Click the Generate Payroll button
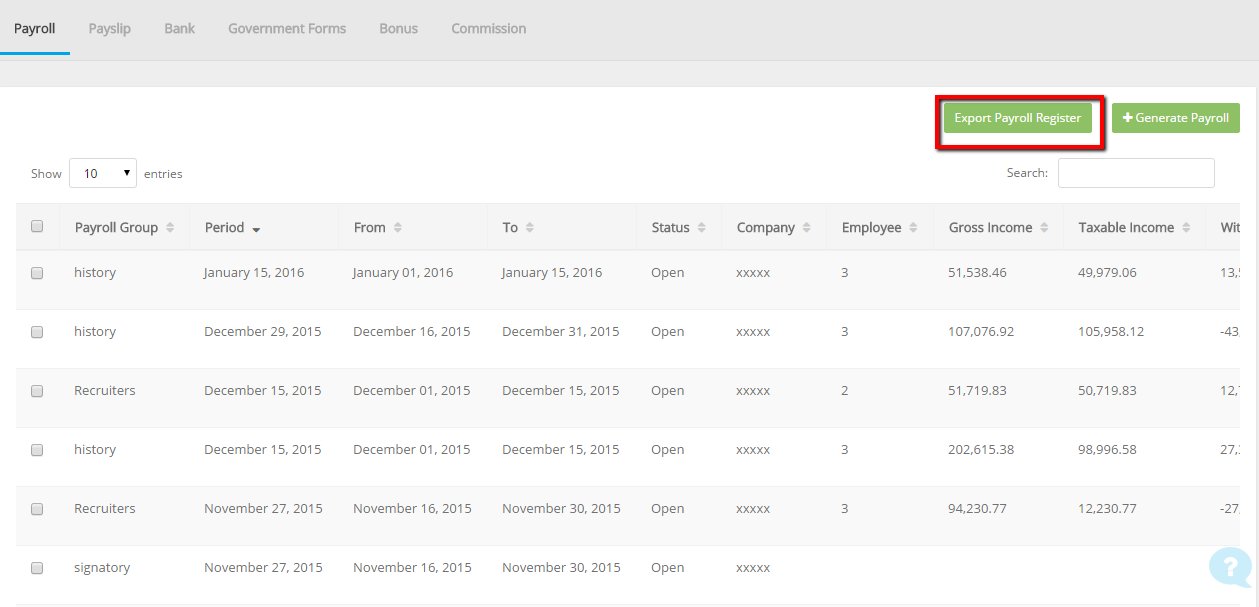 pos(1176,118)
